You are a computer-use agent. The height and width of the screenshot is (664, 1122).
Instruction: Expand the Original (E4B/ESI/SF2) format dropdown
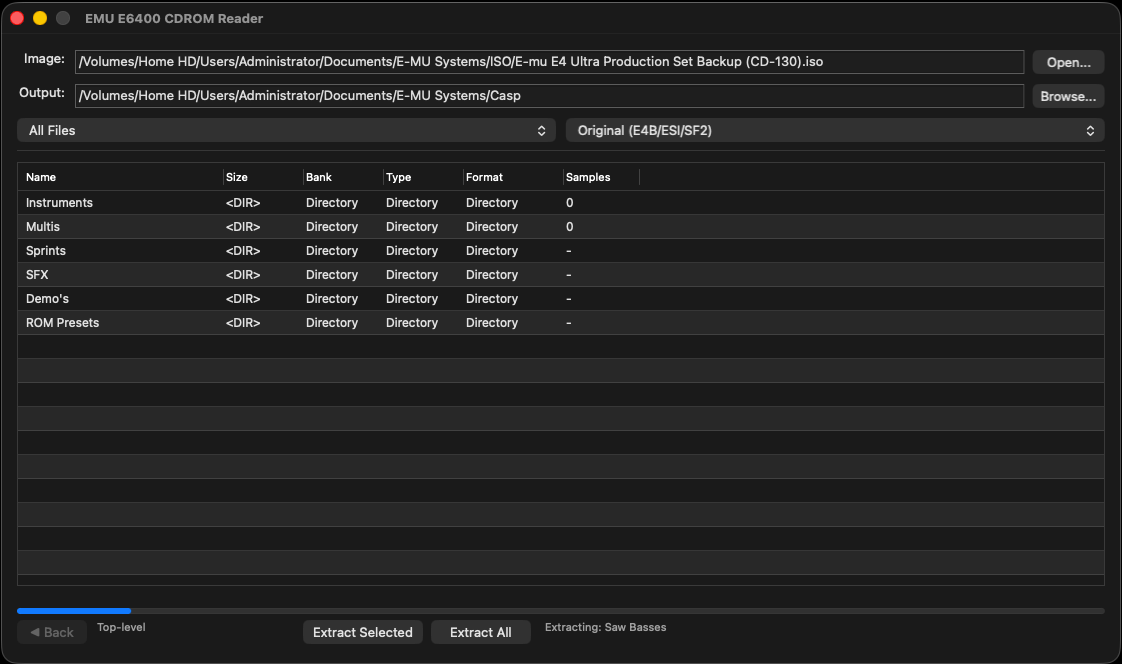(835, 130)
